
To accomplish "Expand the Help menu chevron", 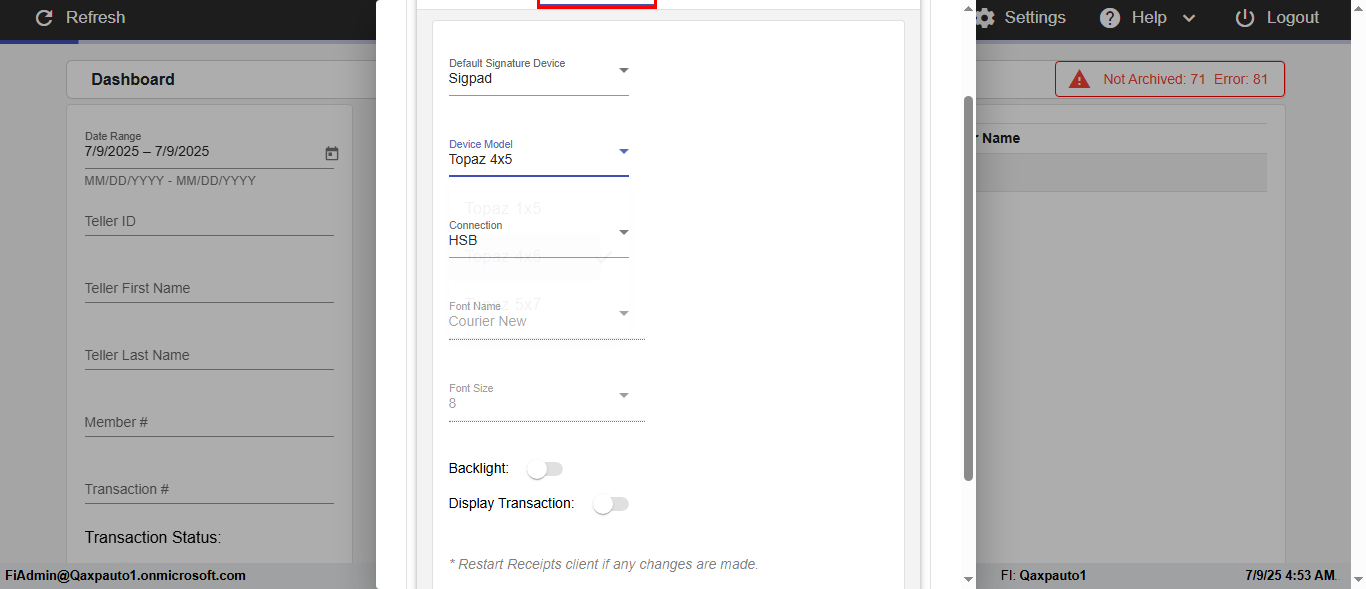I will (x=1189, y=18).
